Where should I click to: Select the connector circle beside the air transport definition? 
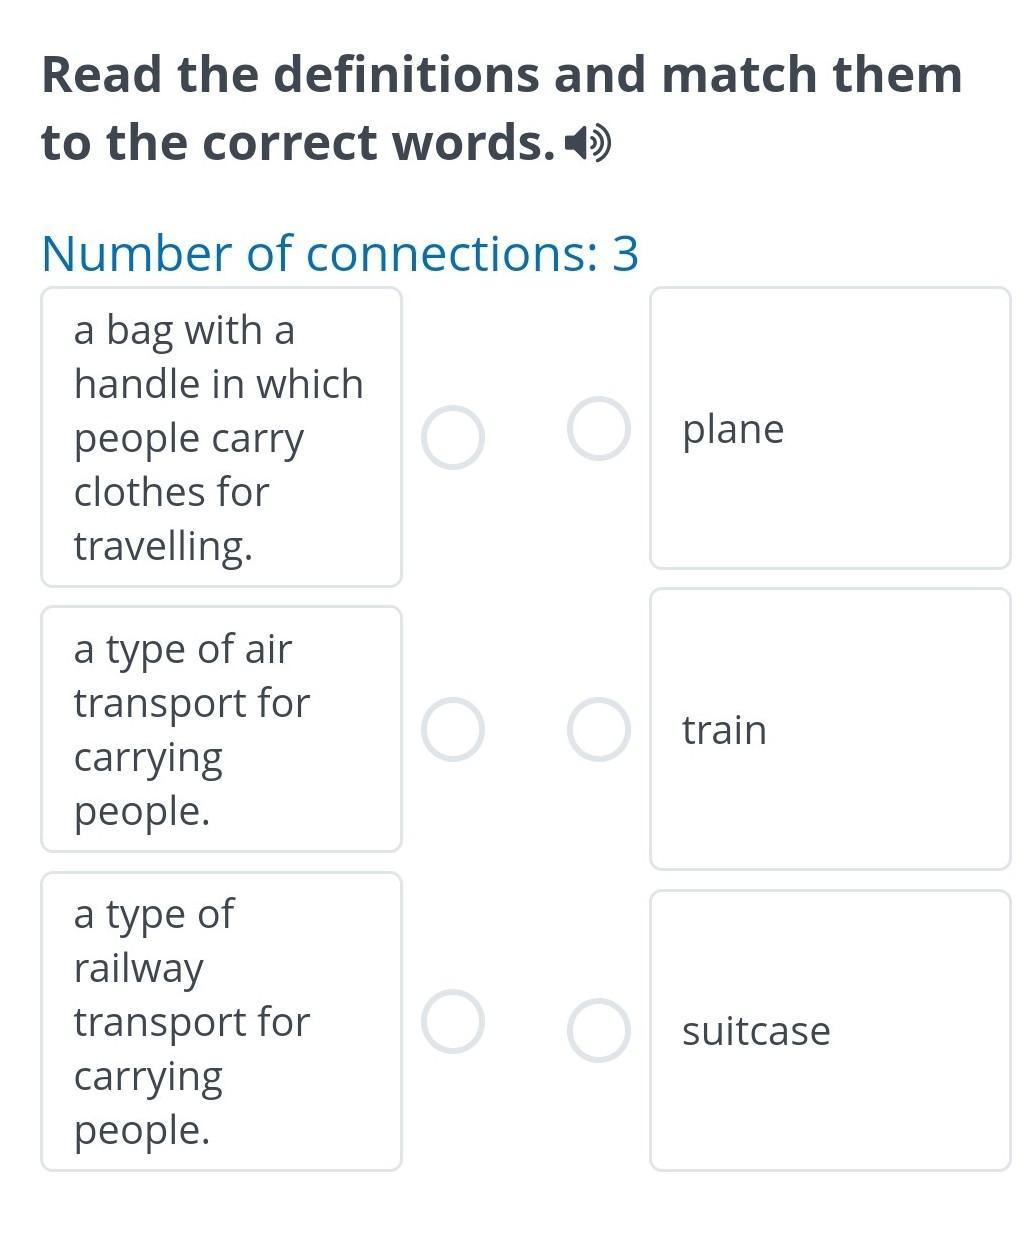(452, 729)
